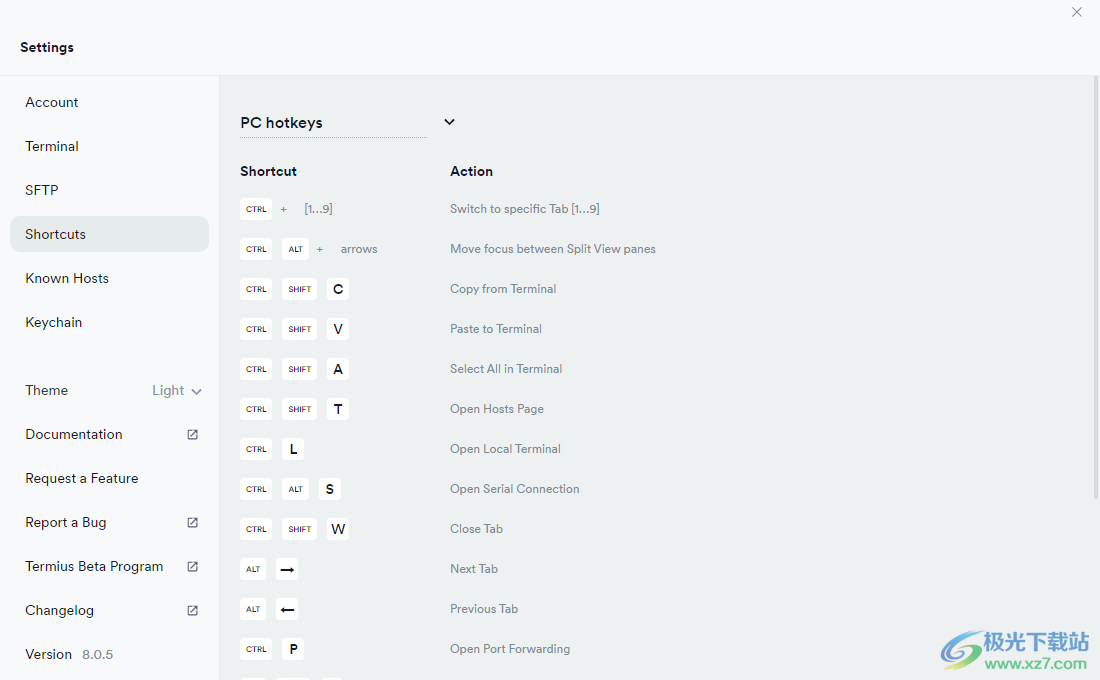Click the 'Copy from Terminal' action text

[503, 289]
